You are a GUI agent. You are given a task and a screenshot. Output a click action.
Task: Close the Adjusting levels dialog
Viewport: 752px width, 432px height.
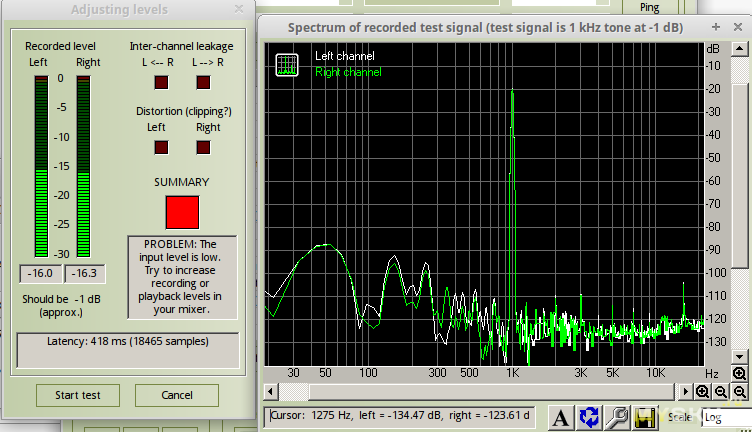[x=237, y=9]
